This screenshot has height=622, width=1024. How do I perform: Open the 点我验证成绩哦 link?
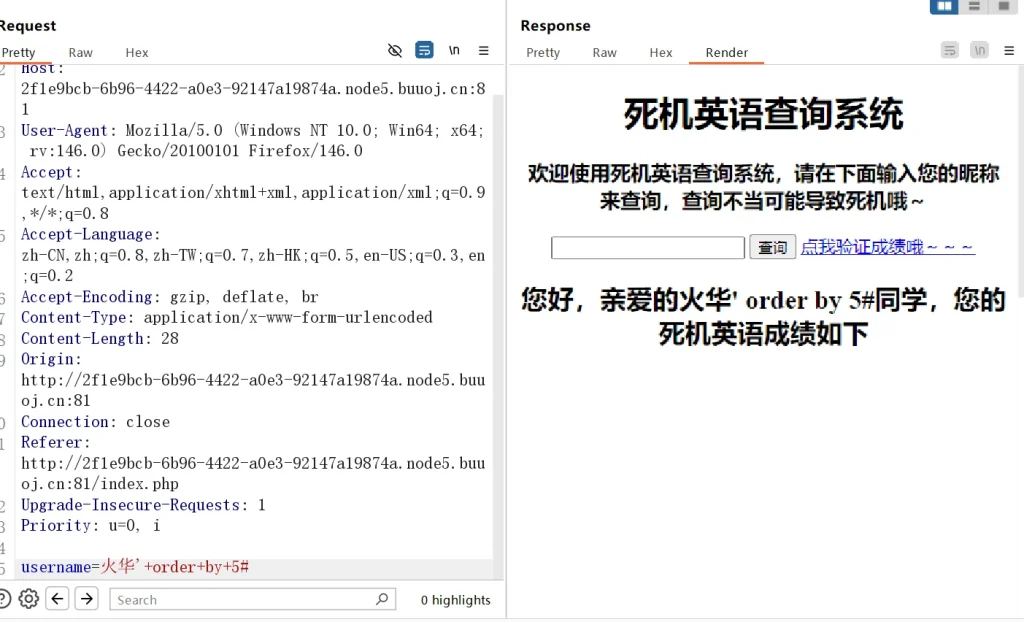pos(887,246)
